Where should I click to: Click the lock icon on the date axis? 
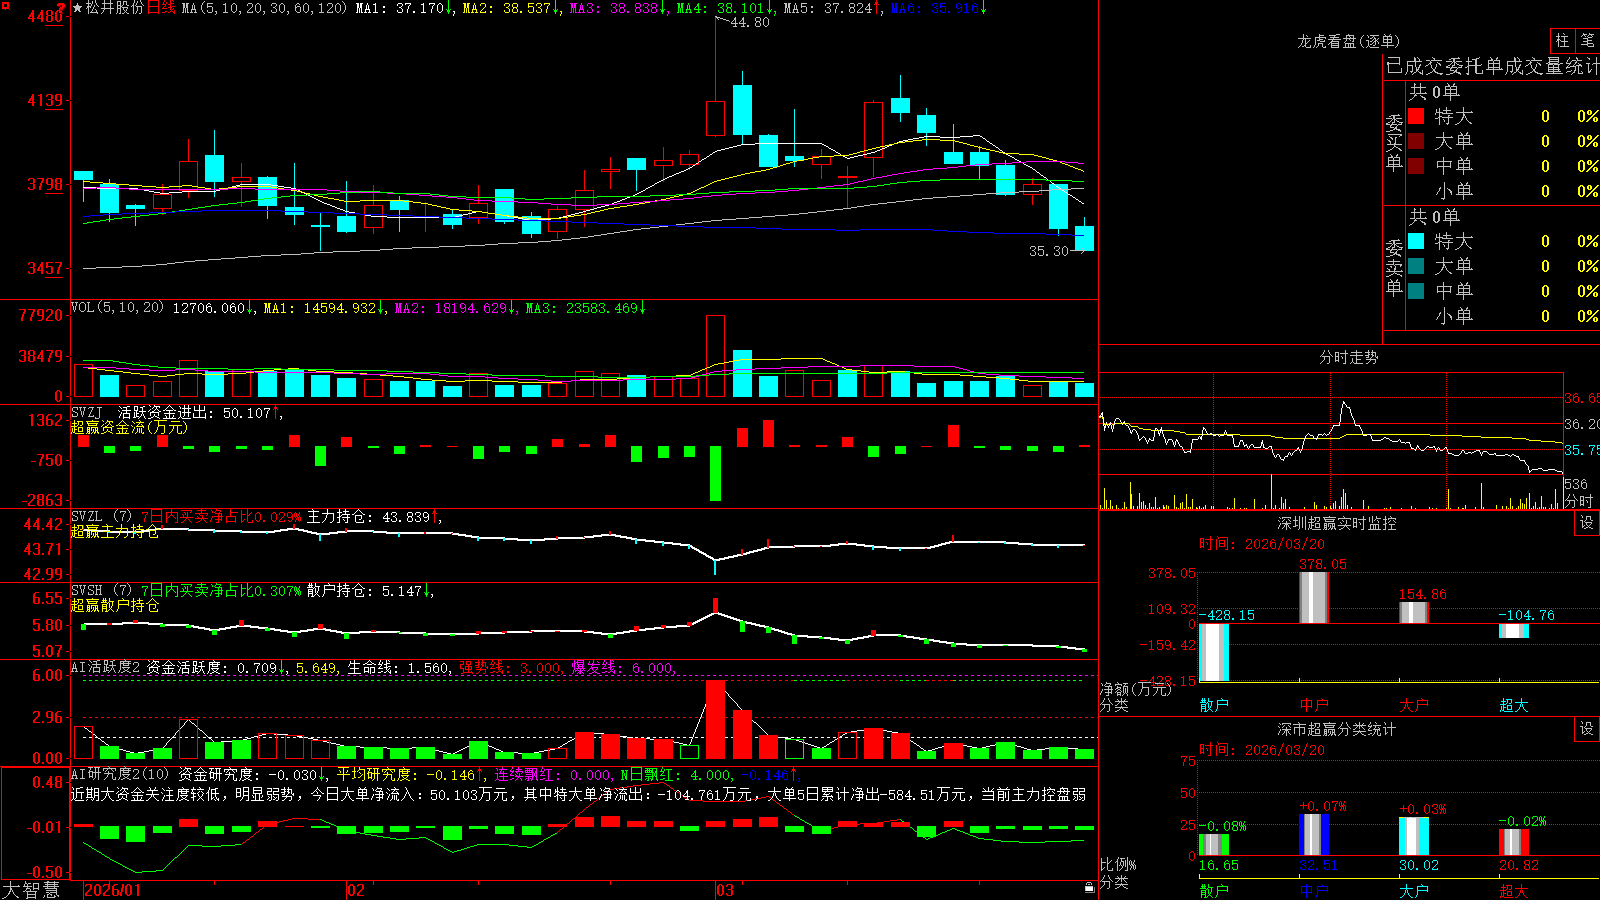click(1090, 888)
